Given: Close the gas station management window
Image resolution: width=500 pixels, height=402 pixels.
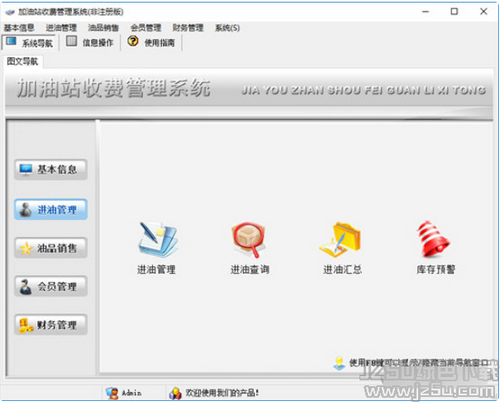Looking at the screenshot, I should pos(483,12).
